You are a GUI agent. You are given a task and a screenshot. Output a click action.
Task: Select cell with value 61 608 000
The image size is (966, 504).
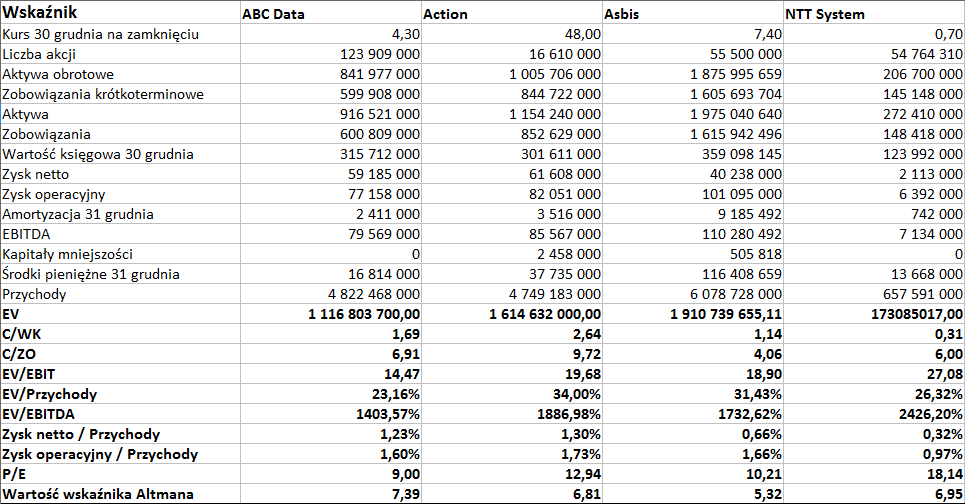tap(512, 174)
